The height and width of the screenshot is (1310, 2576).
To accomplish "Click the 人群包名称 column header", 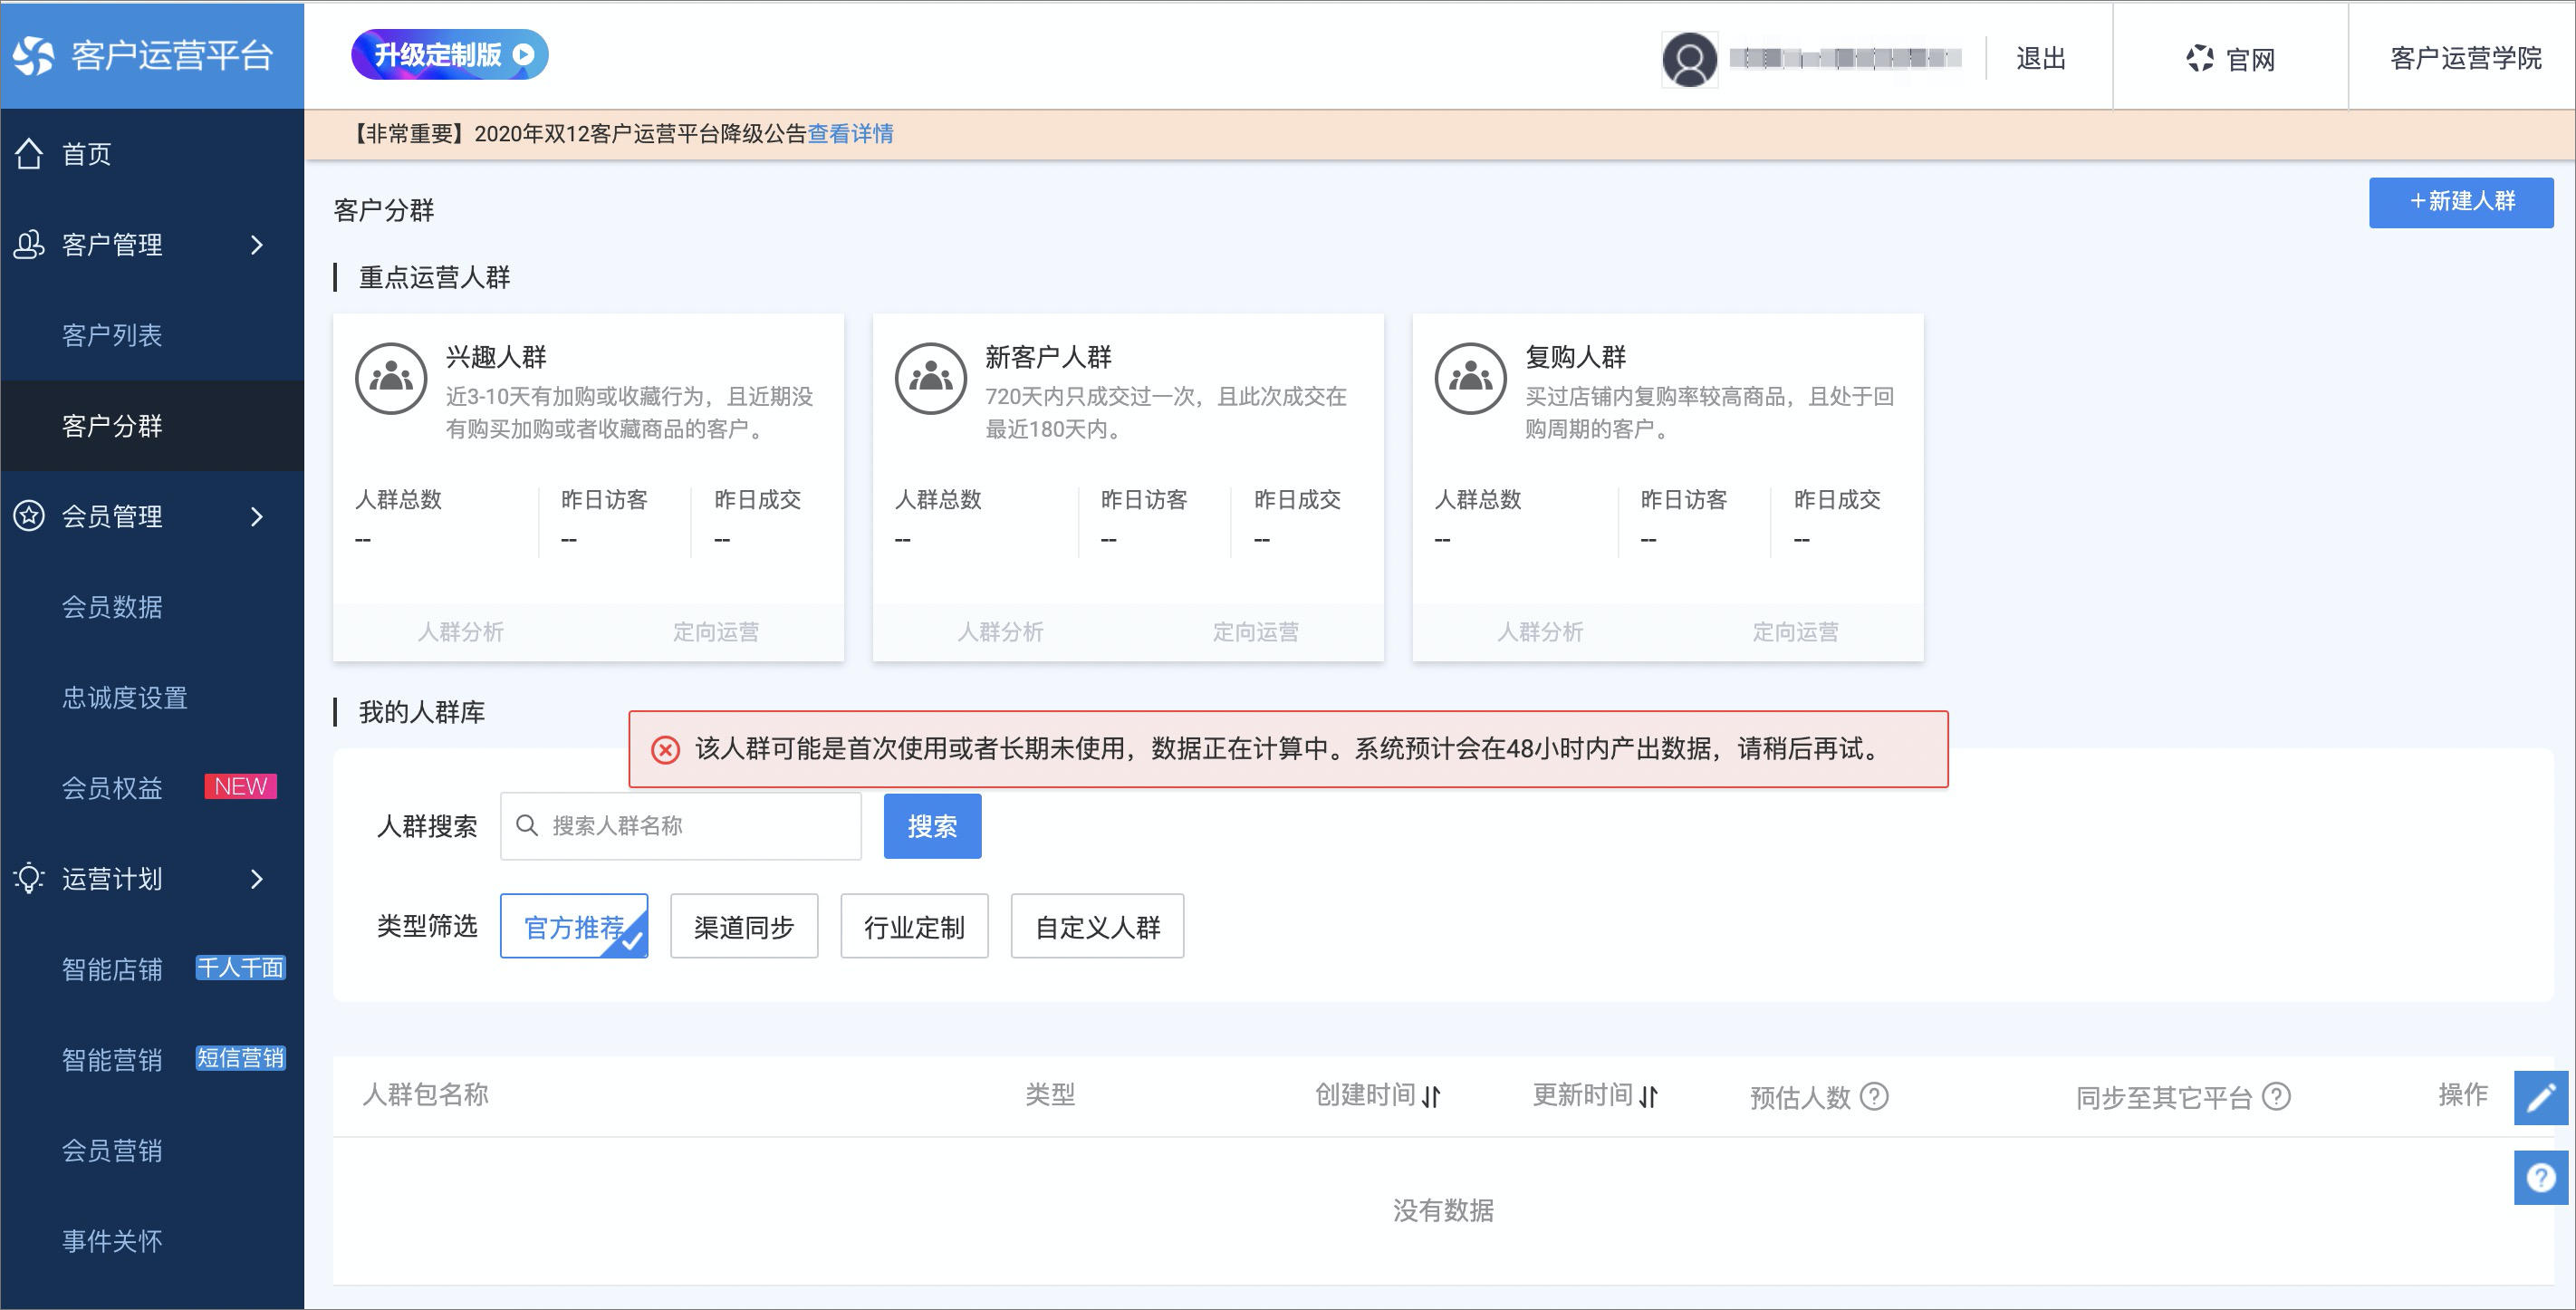I will coord(425,1095).
